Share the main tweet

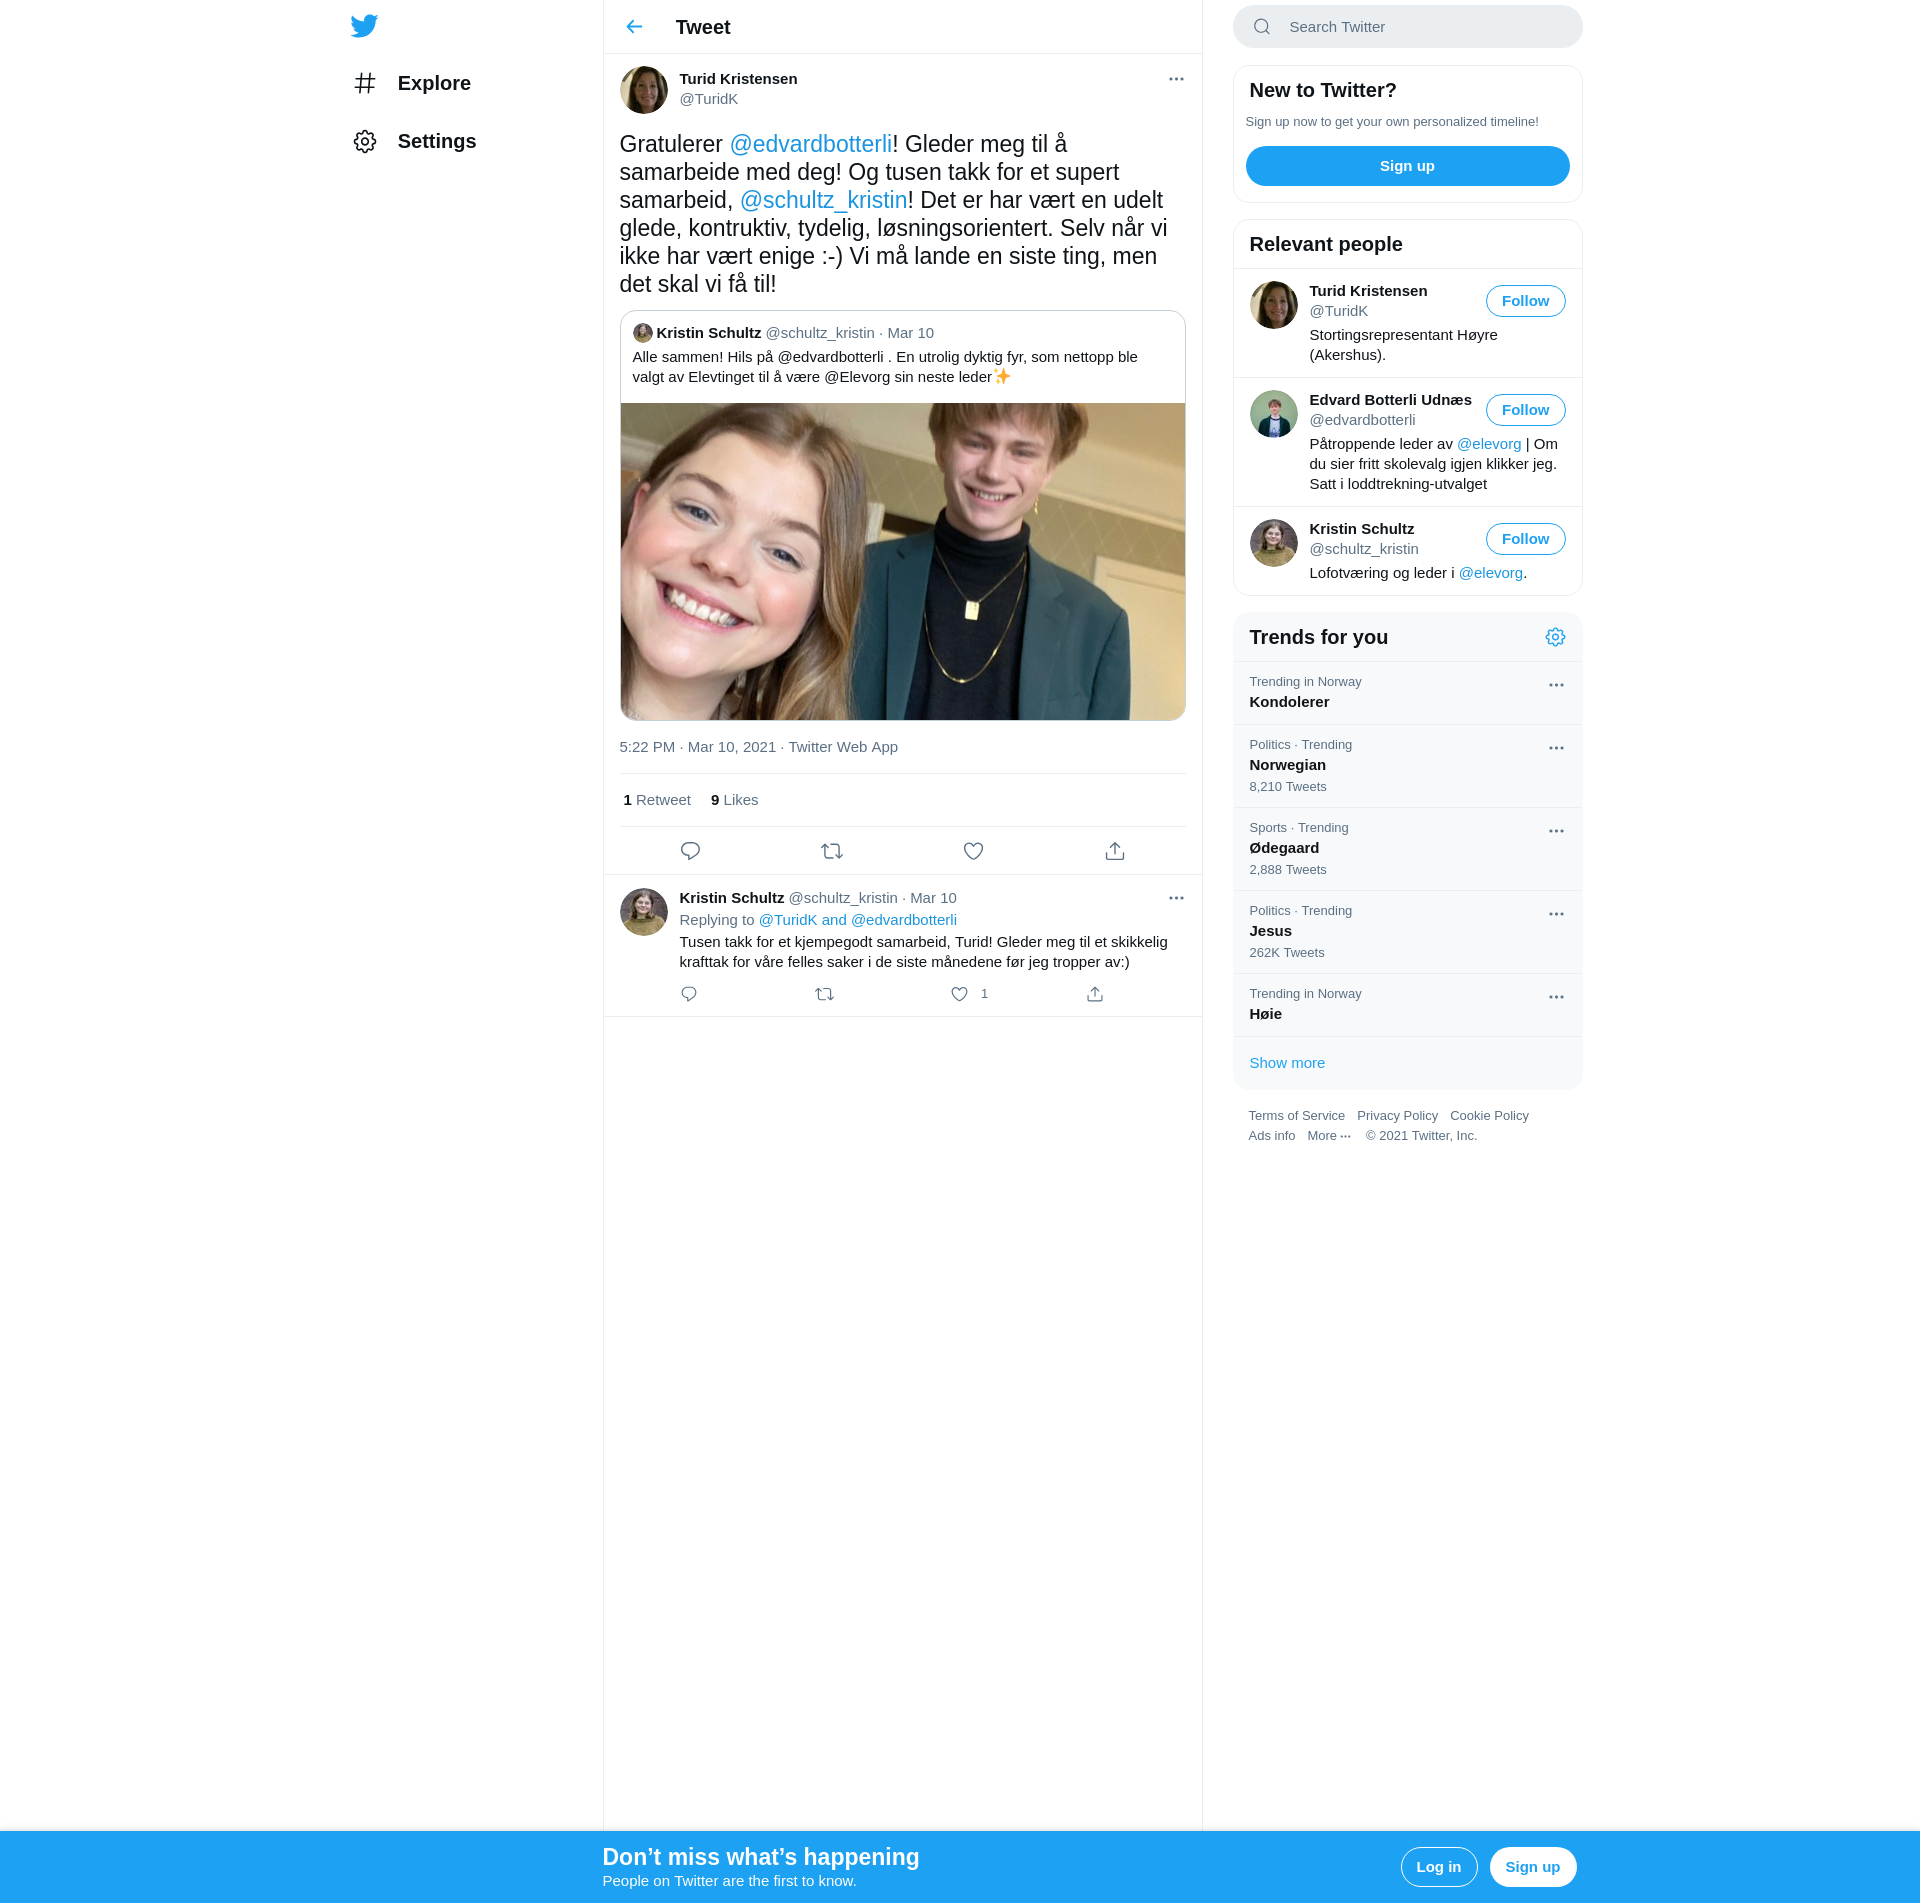point(1115,851)
